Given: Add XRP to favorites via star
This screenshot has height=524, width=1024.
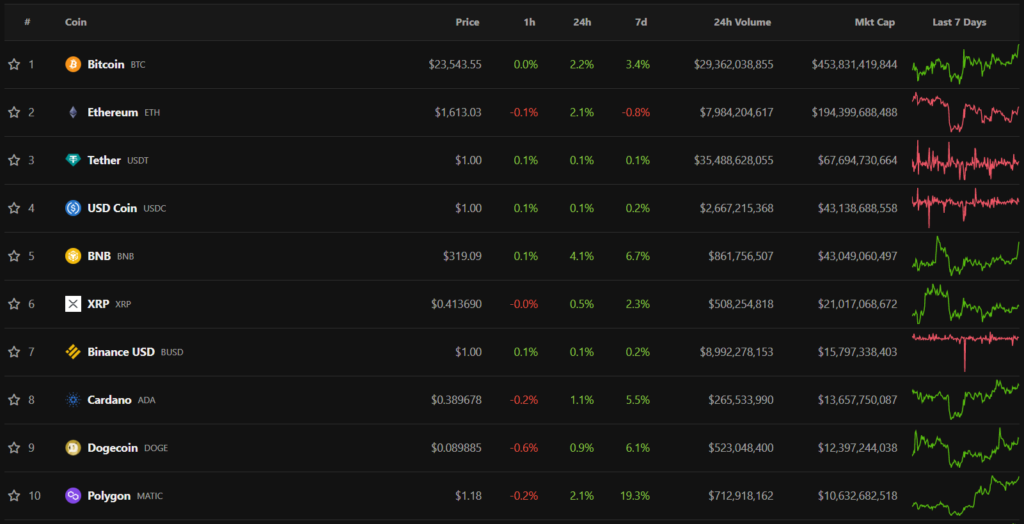Looking at the screenshot, I should (14, 304).
